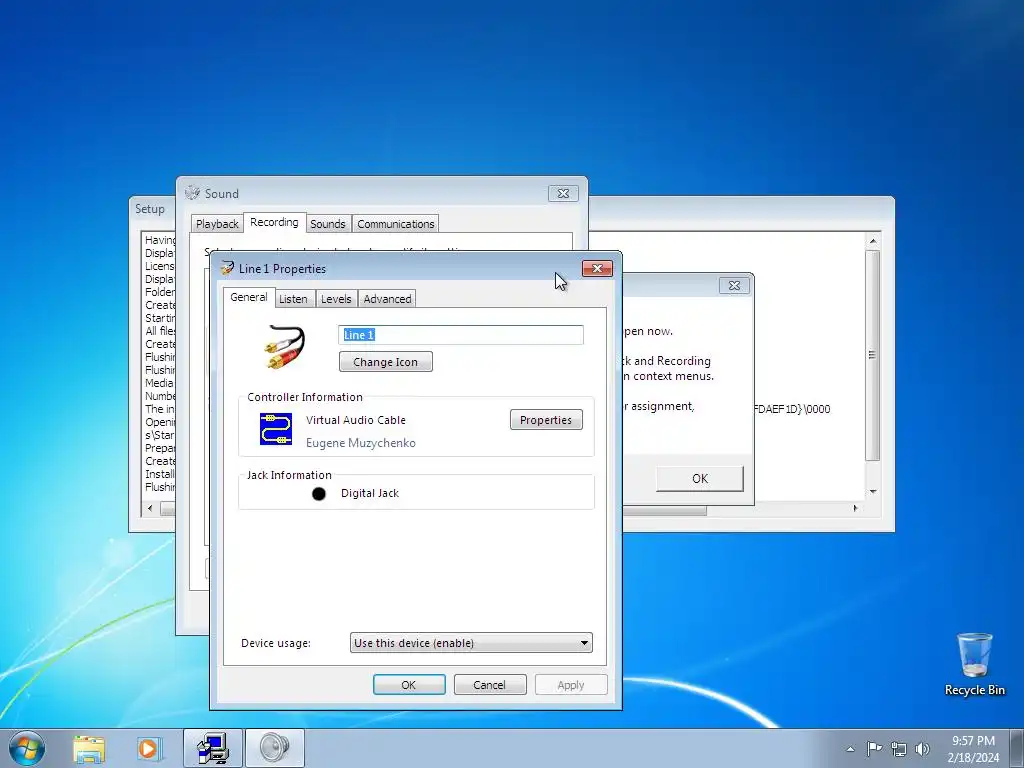Click OK in the background message dialog
This screenshot has width=1024, height=768.
pyautogui.click(x=699, y=478)
